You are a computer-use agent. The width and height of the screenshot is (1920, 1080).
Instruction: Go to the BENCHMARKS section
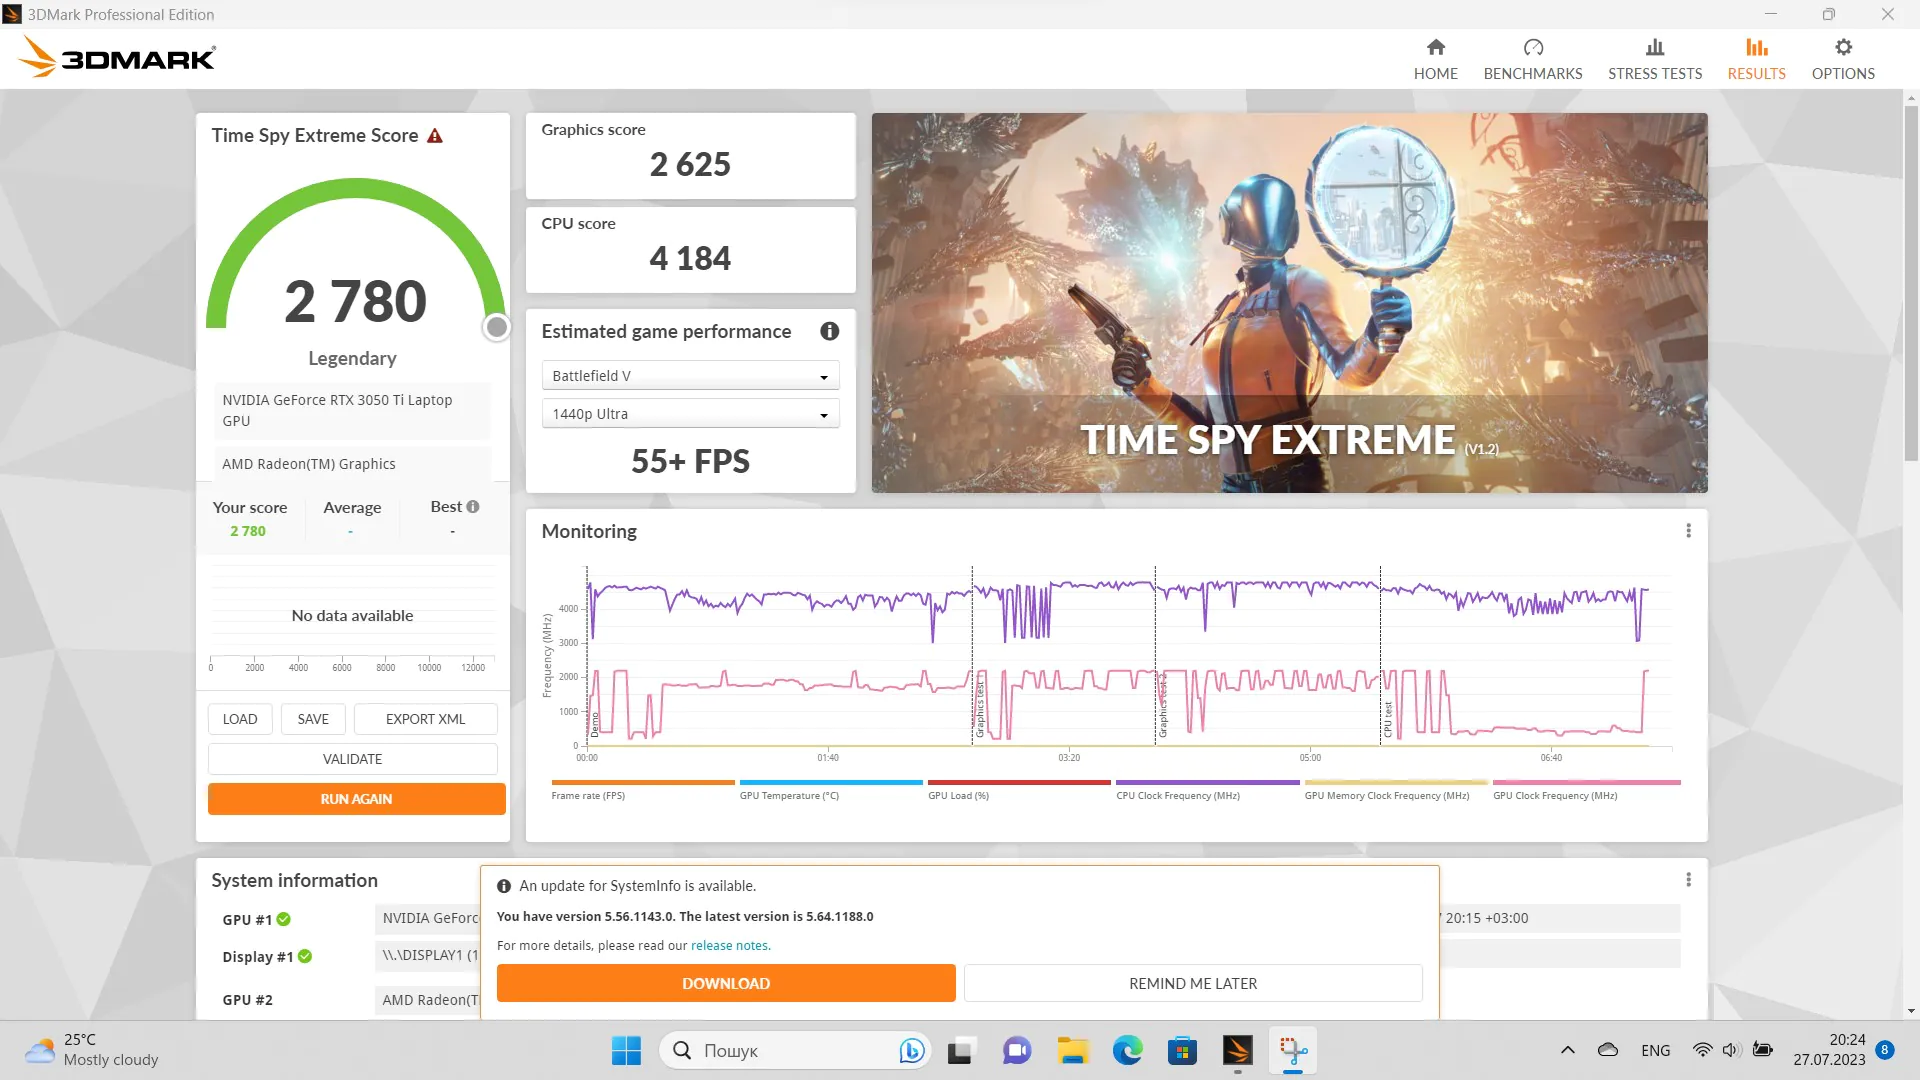[1532, 59]
